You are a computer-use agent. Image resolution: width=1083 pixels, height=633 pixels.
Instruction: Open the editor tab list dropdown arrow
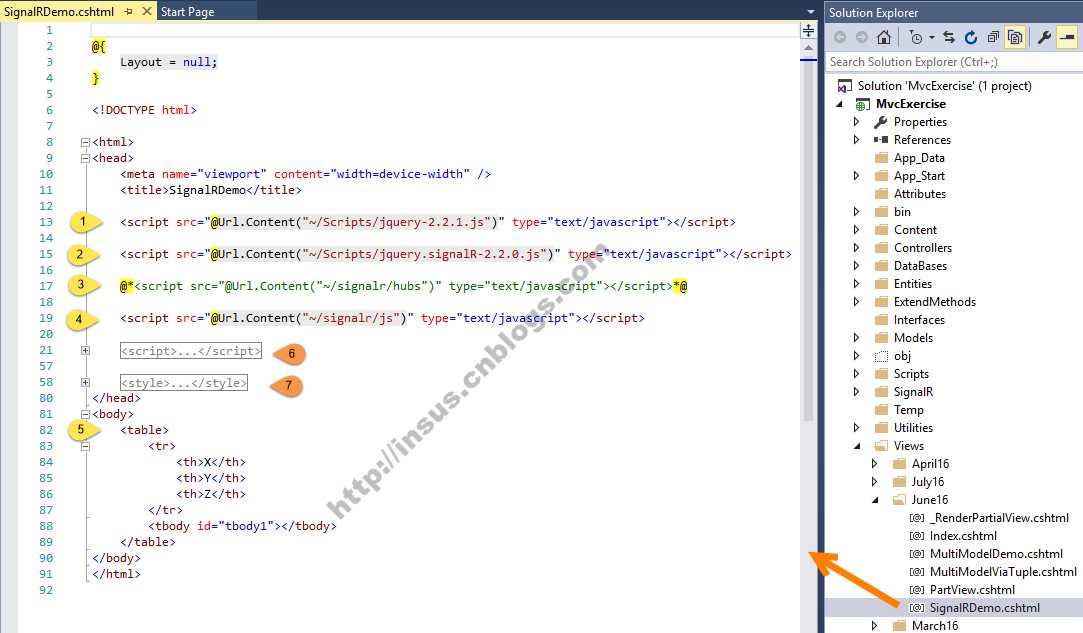[811, 12]
